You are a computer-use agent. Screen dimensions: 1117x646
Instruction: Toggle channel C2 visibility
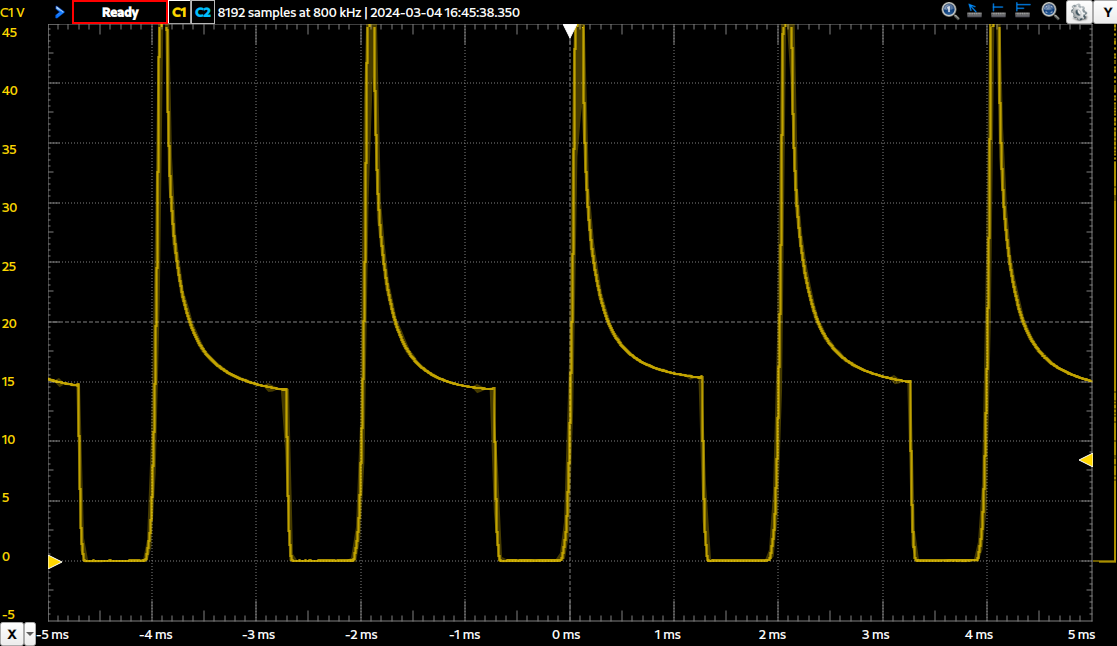point(203,12)
